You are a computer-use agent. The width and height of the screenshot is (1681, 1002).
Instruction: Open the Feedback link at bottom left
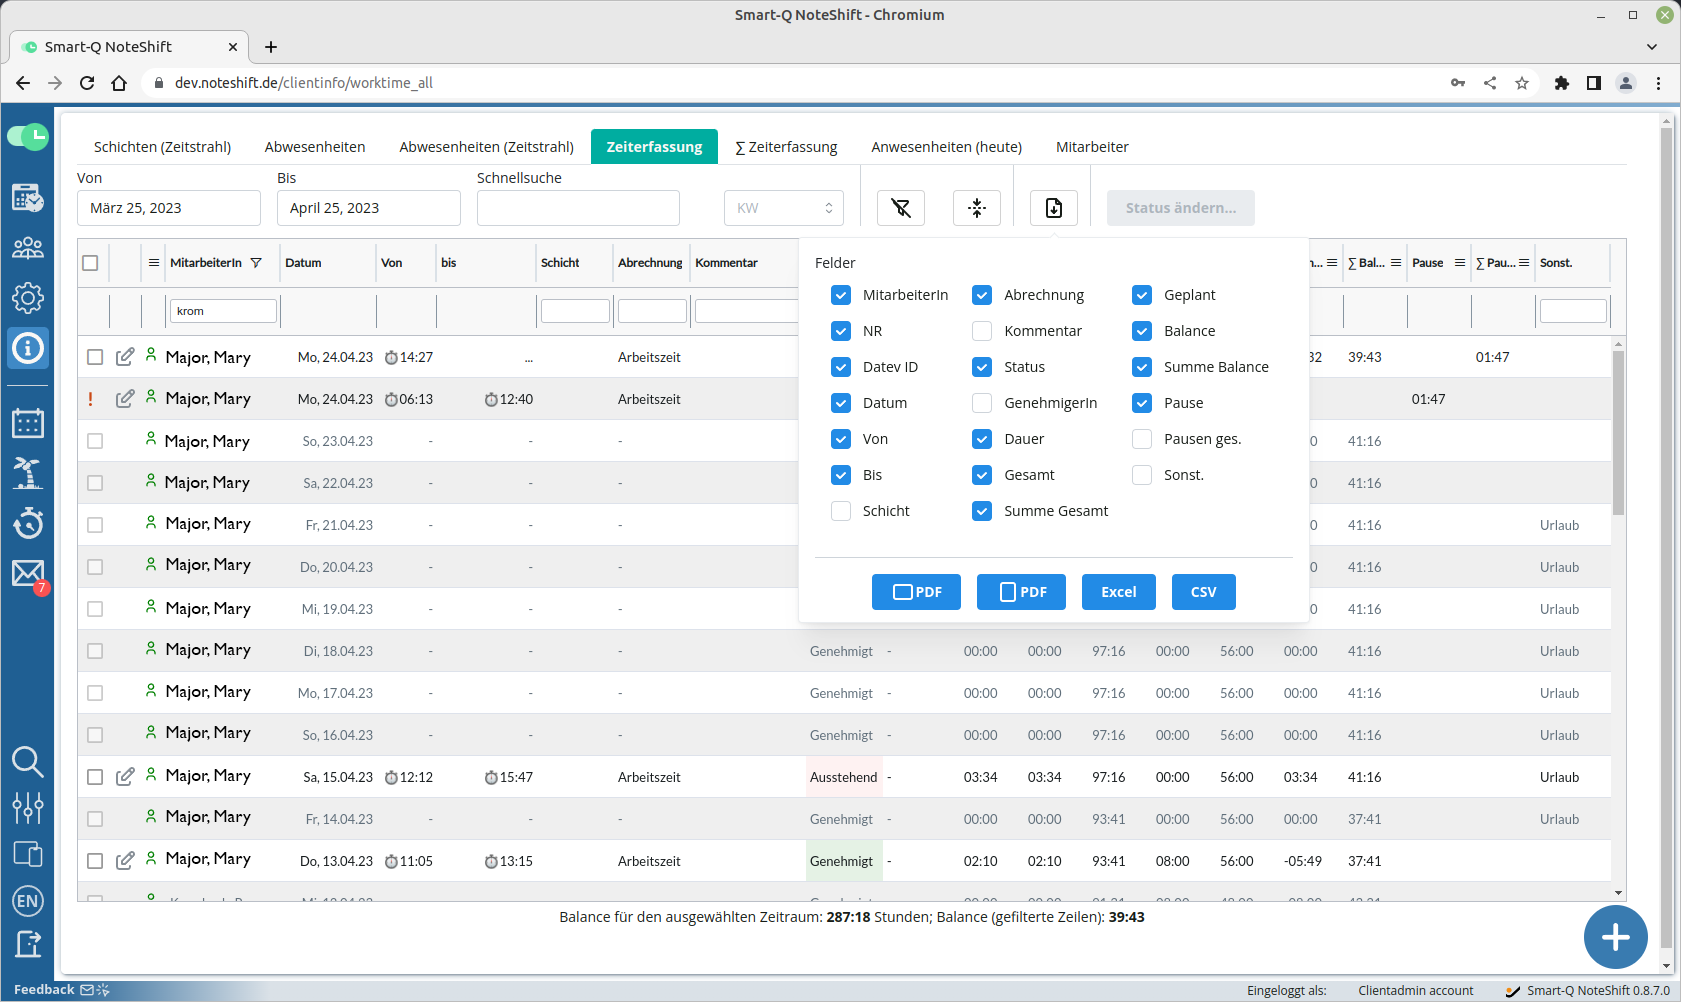(x=61, y=990)
